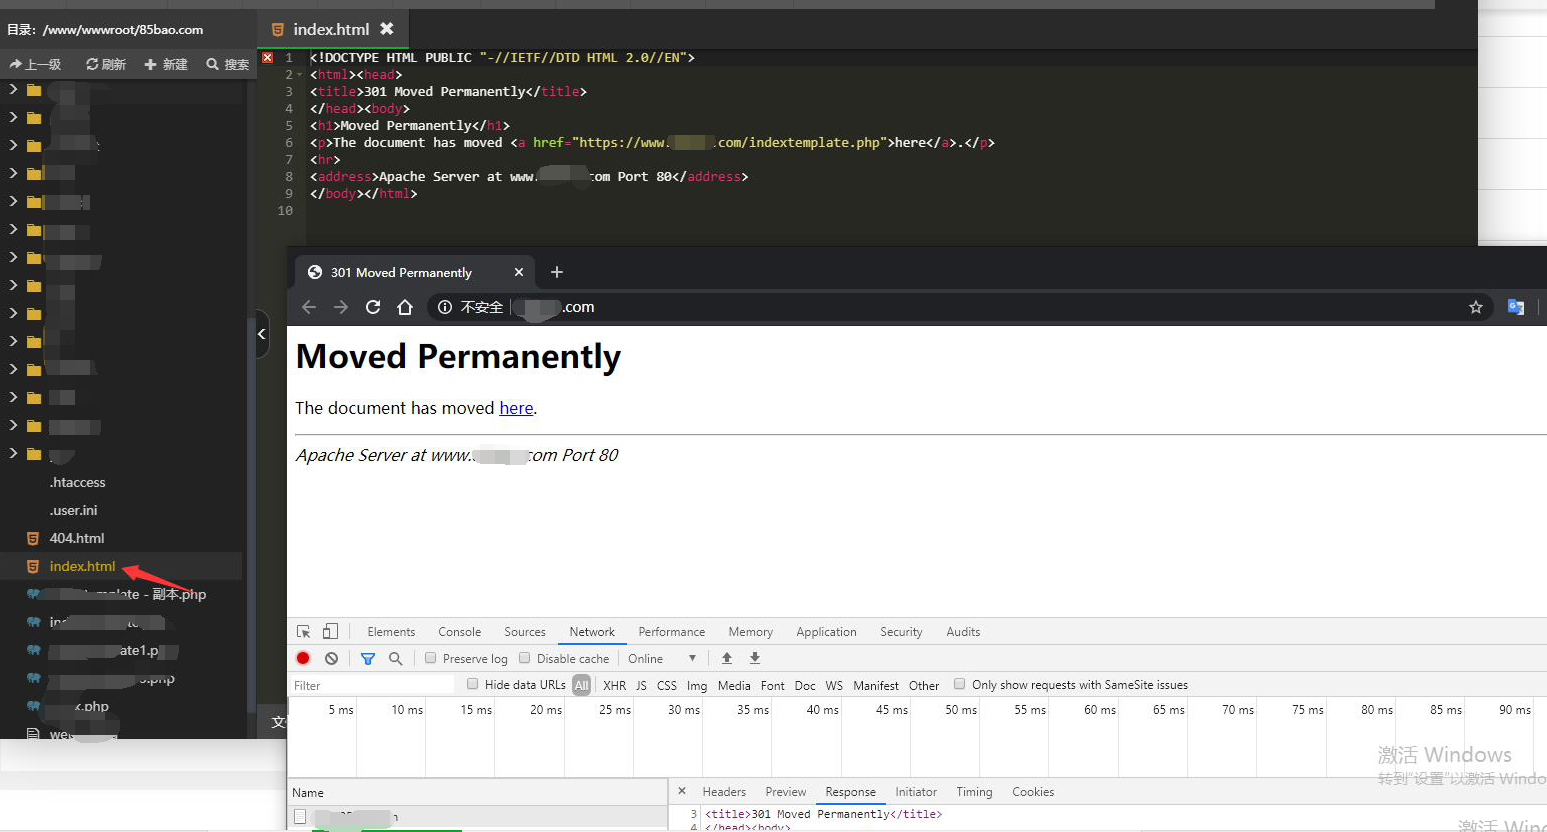View site info for 不安全 label
Image resolution: width=1547 pixels, height=832 pixels.
tap(471, 307)
